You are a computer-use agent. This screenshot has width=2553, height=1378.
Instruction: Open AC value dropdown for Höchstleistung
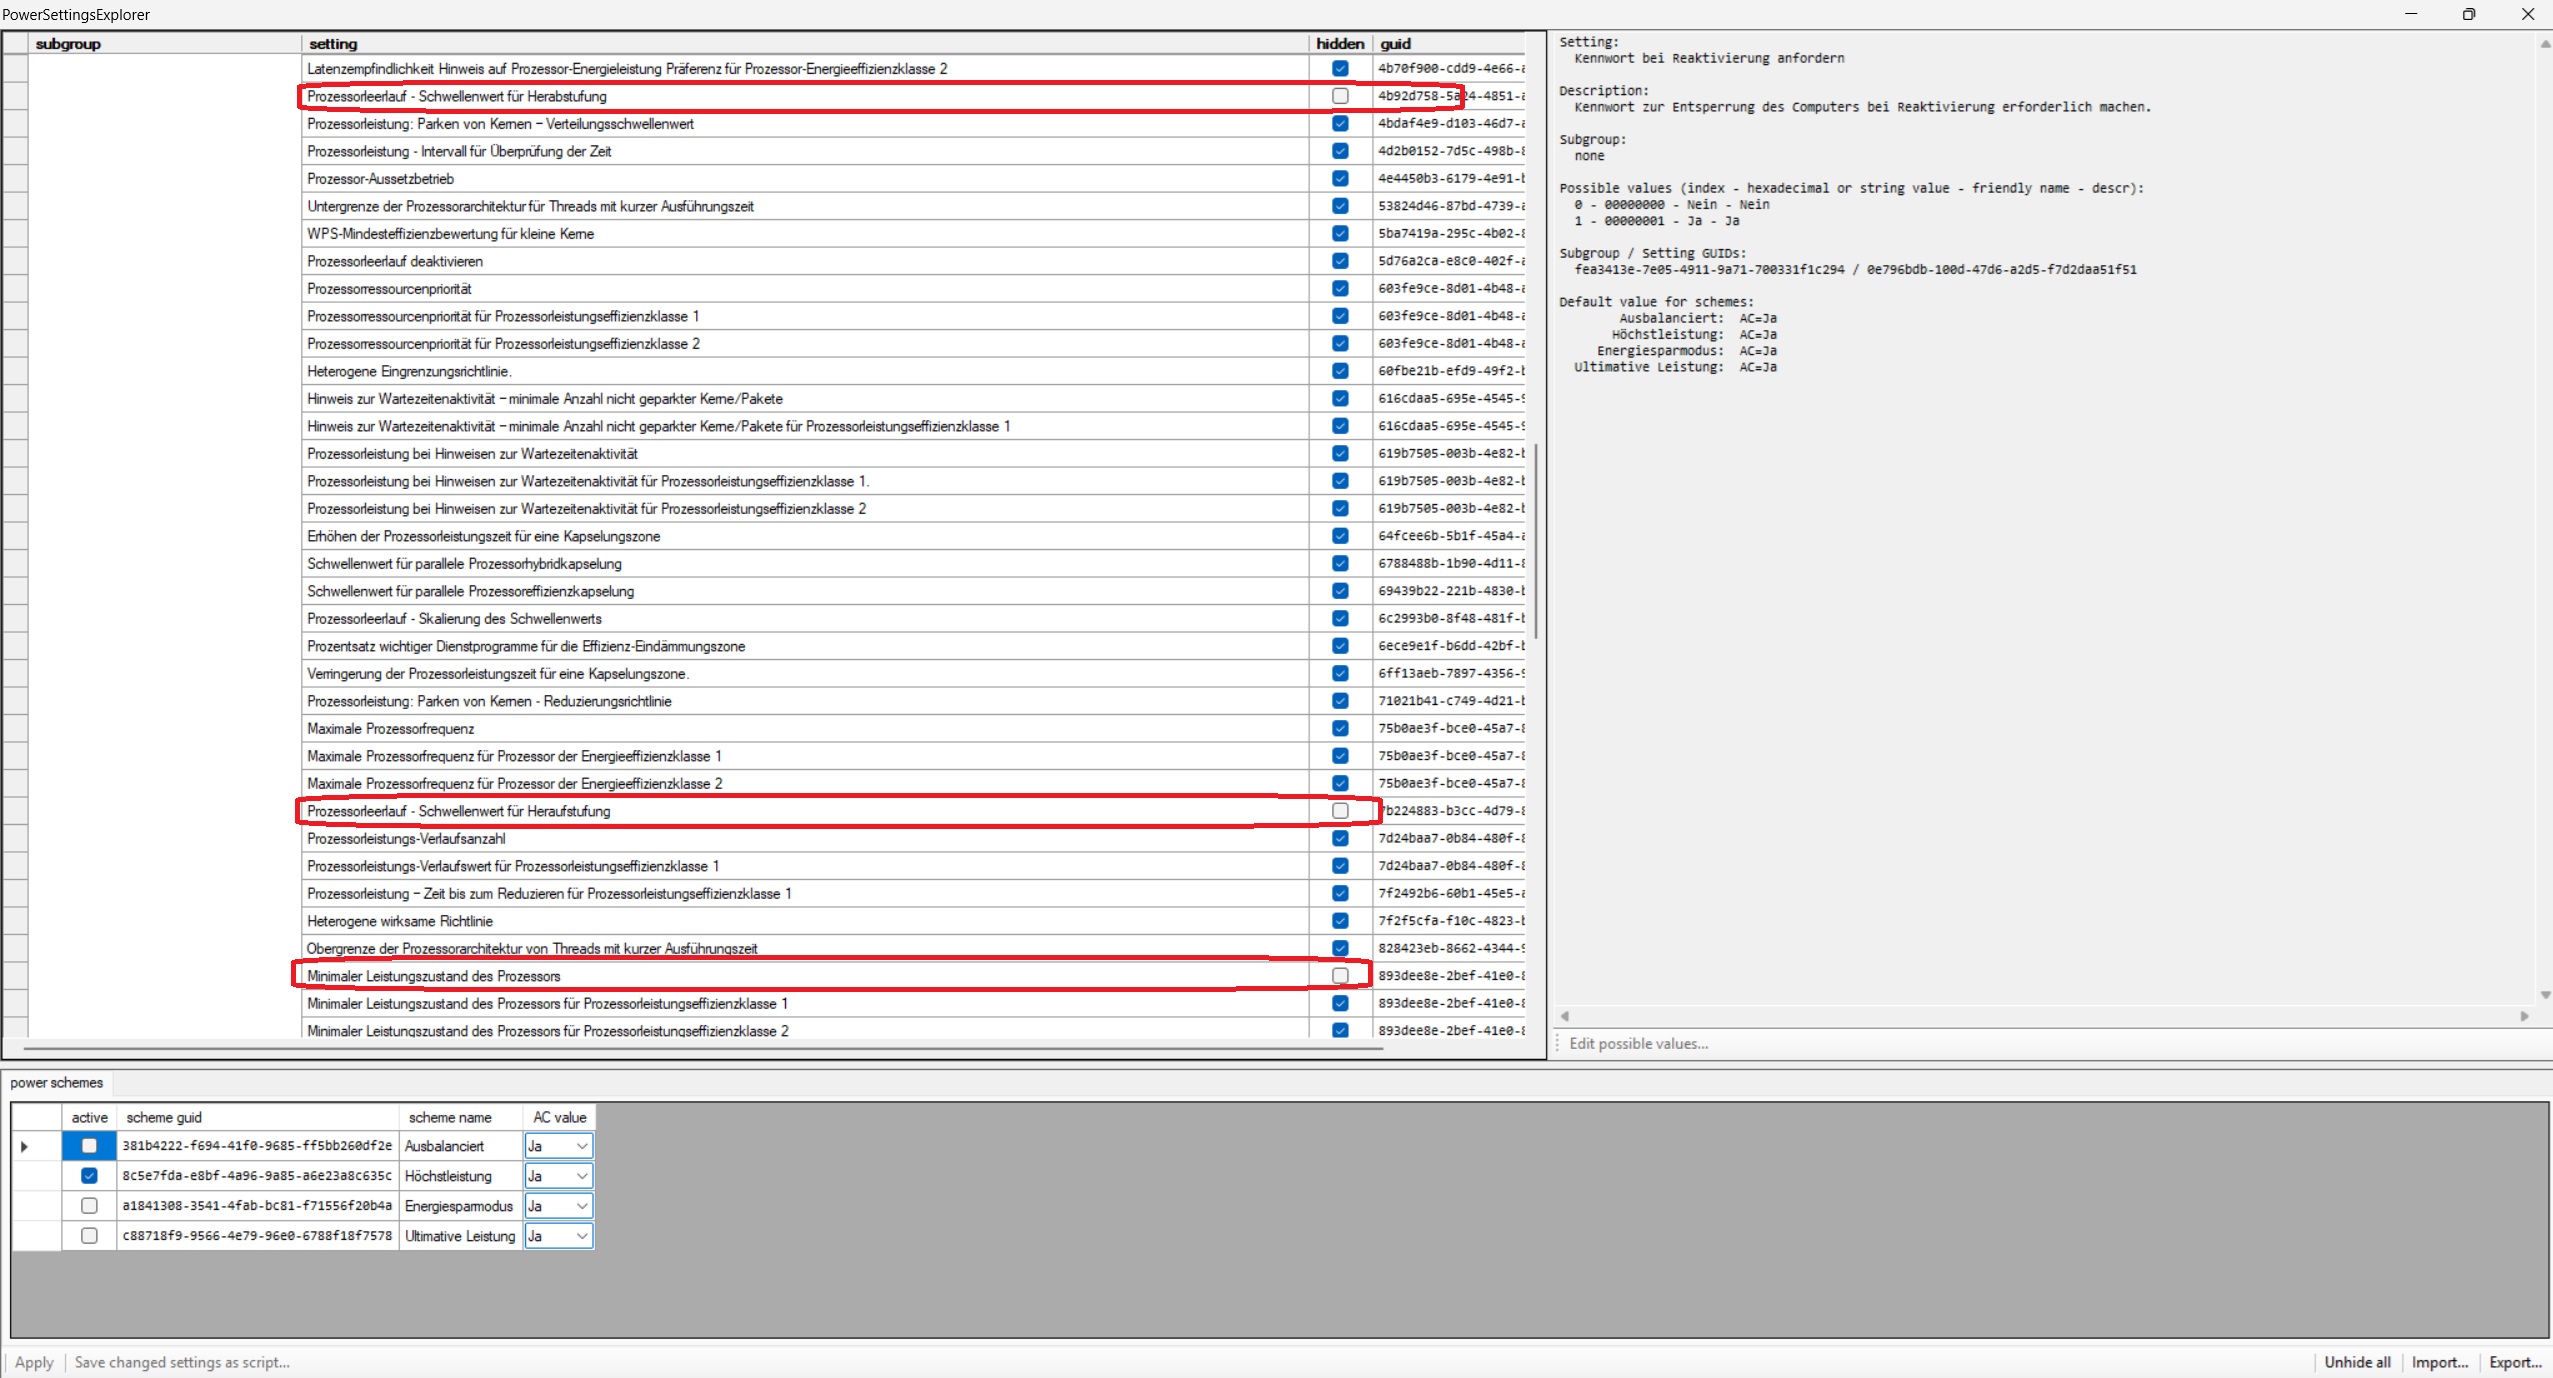pos(581,1176)
